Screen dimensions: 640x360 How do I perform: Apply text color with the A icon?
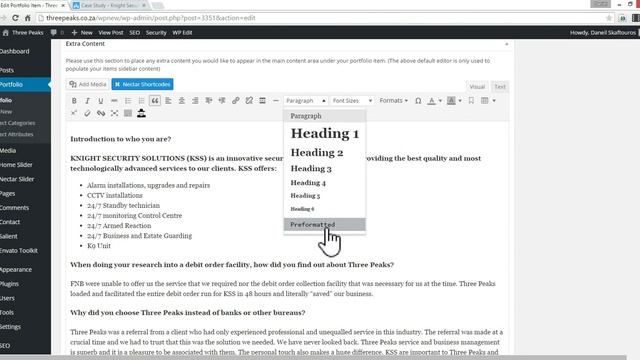(x=431, y=101)
